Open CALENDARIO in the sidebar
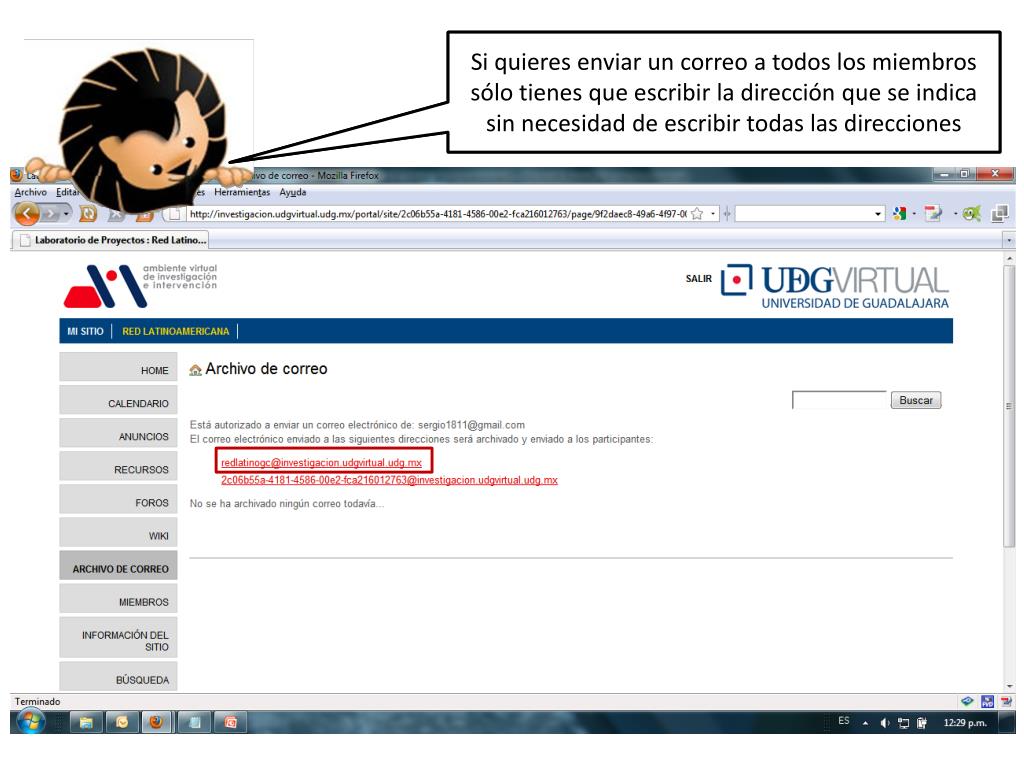 [x=118, y=401]
